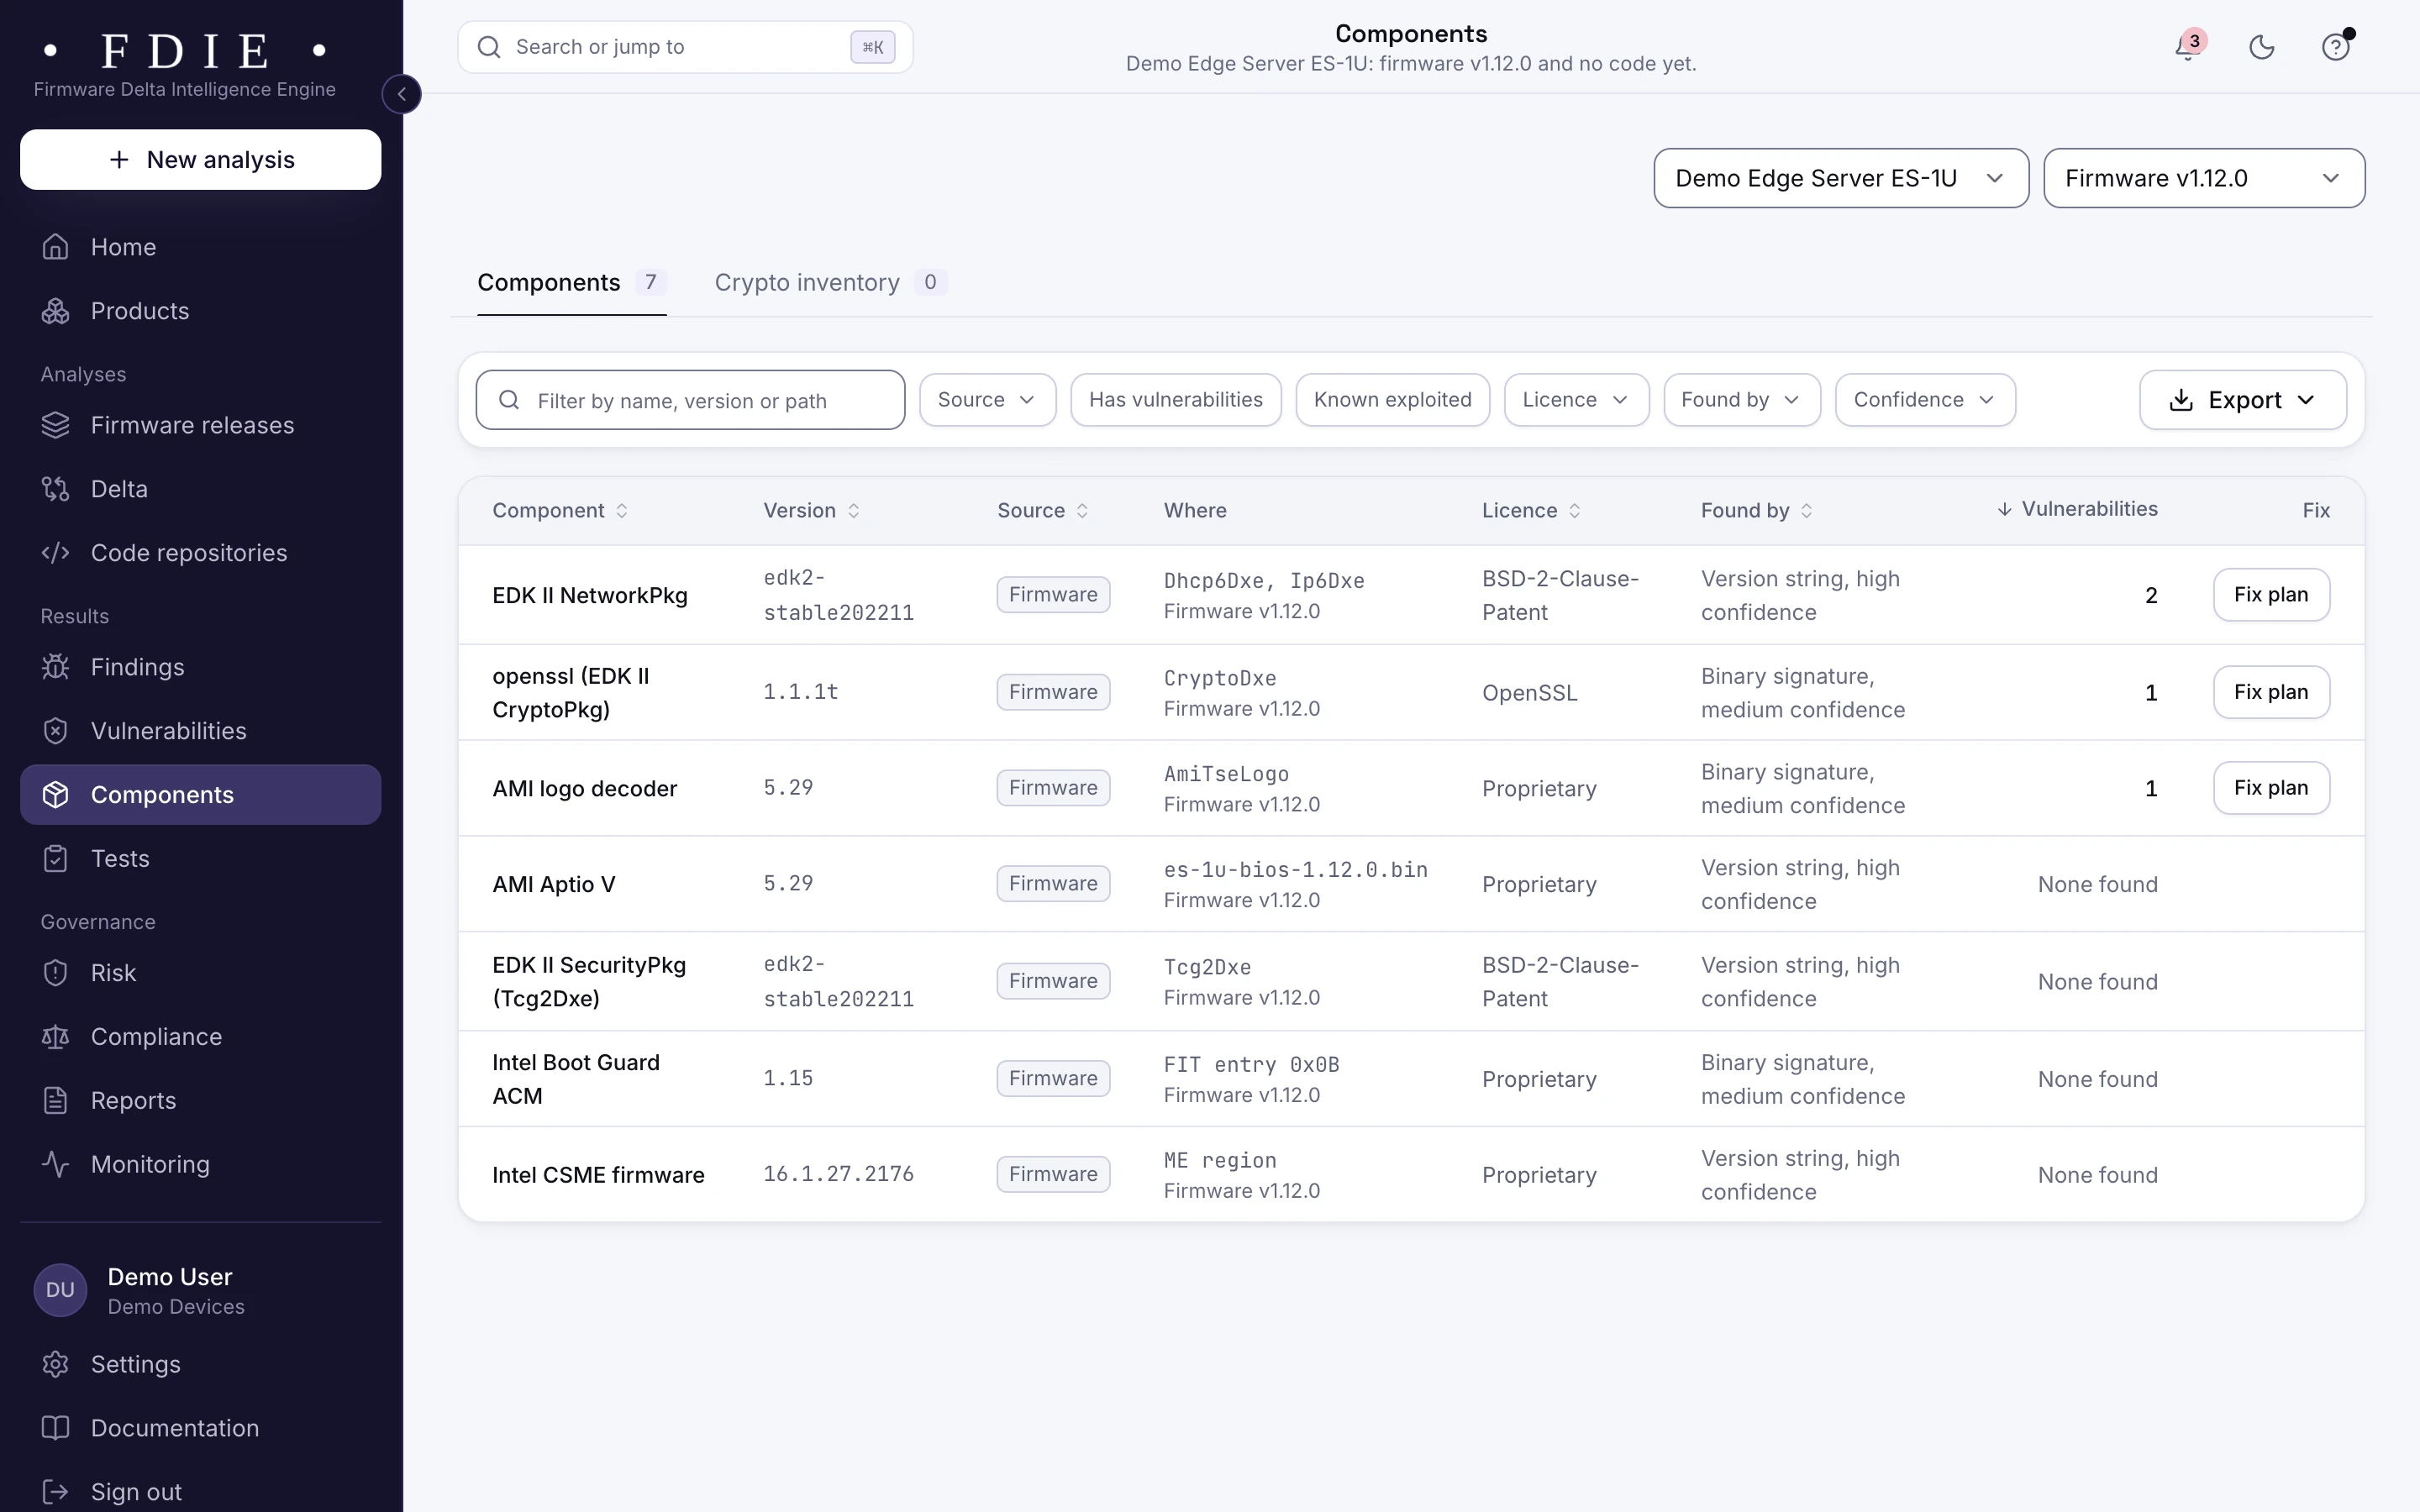Open Reports page

pyautogui.click(x=200, y=1101)
